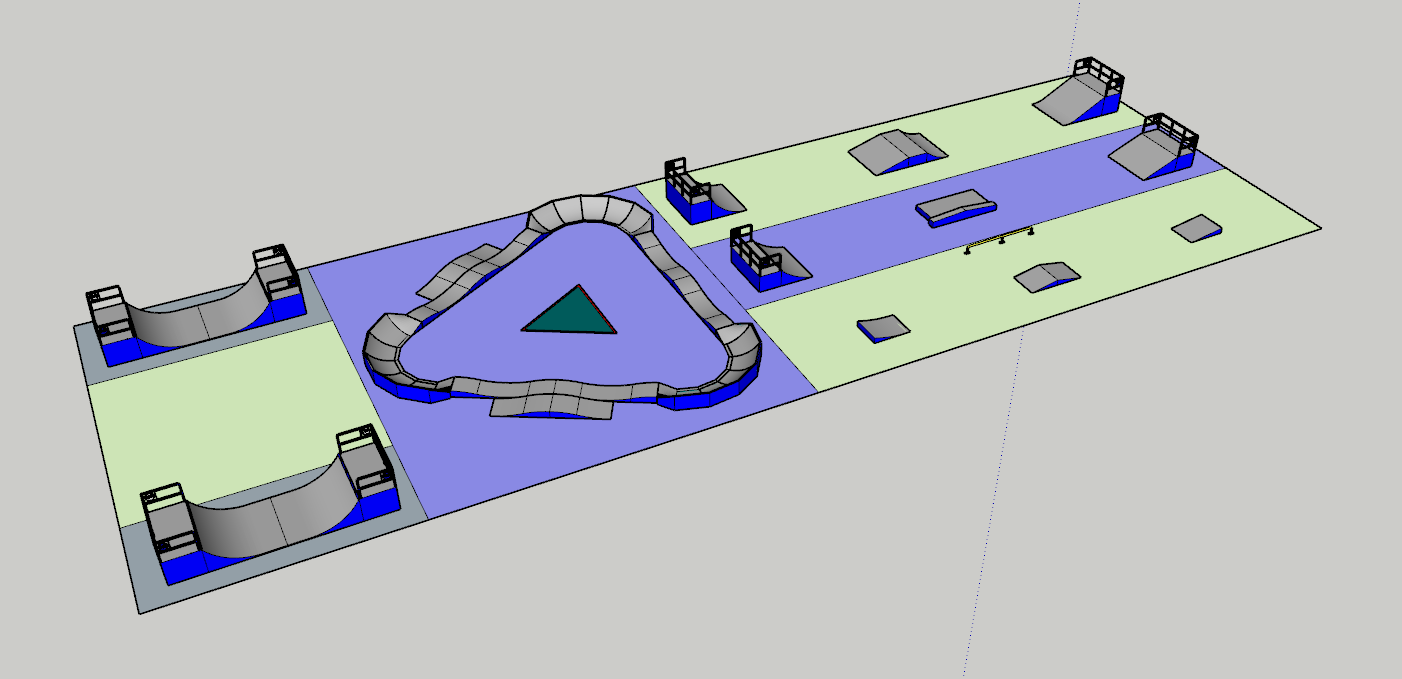Select the long flat box on the blue lane

(956, 206)
